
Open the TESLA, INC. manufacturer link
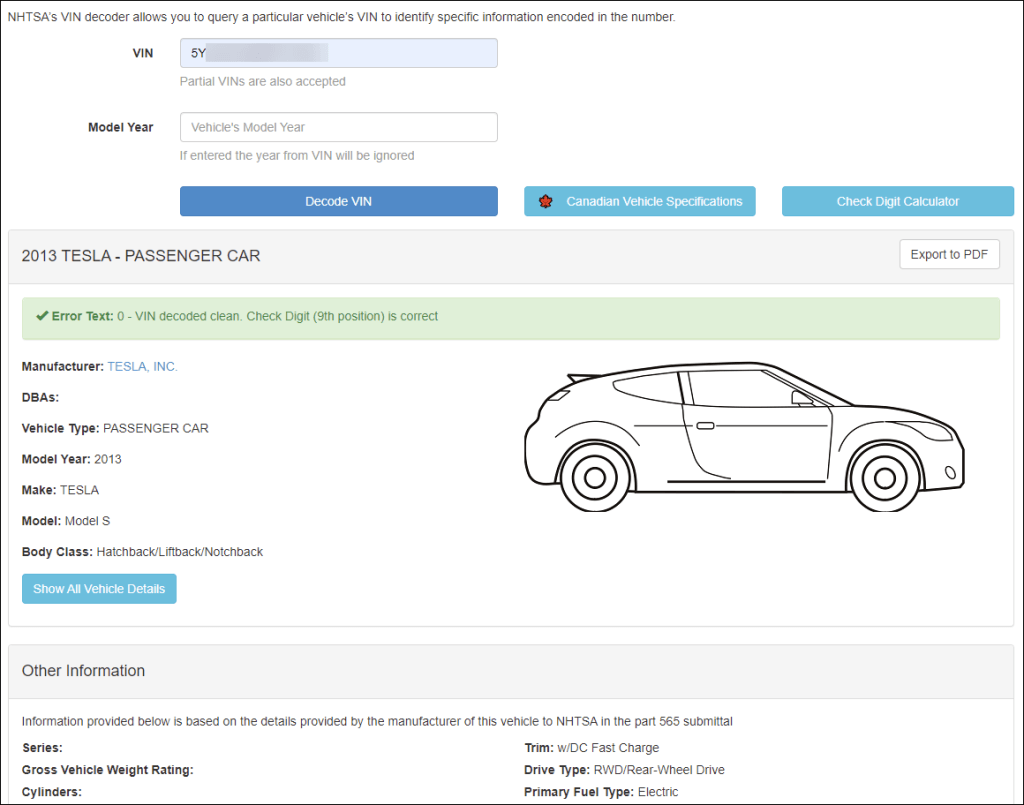coord(142,367)
